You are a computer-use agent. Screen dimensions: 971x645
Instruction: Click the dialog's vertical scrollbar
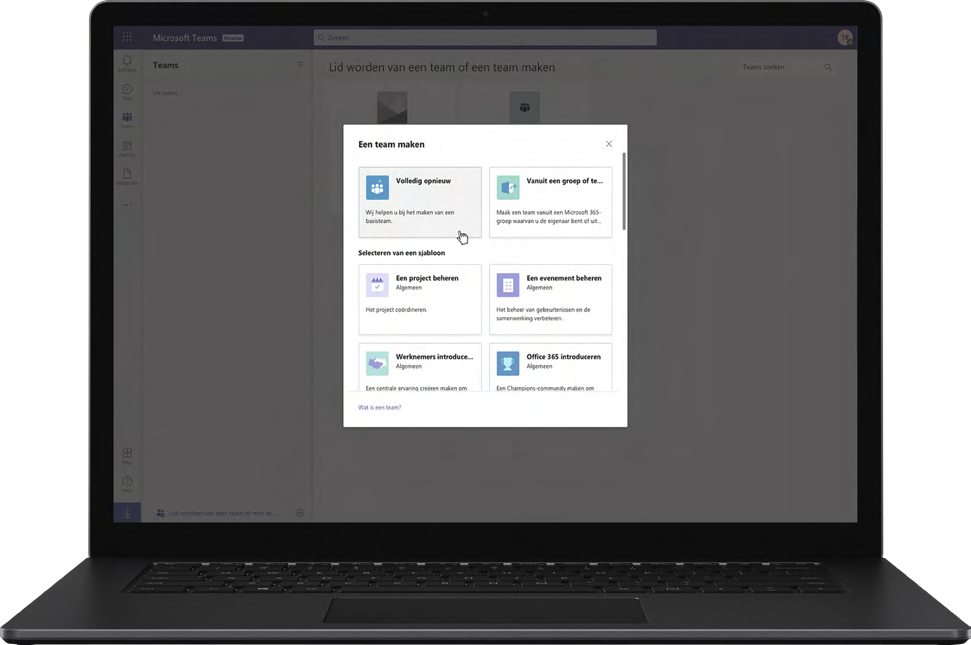(624, 191)
